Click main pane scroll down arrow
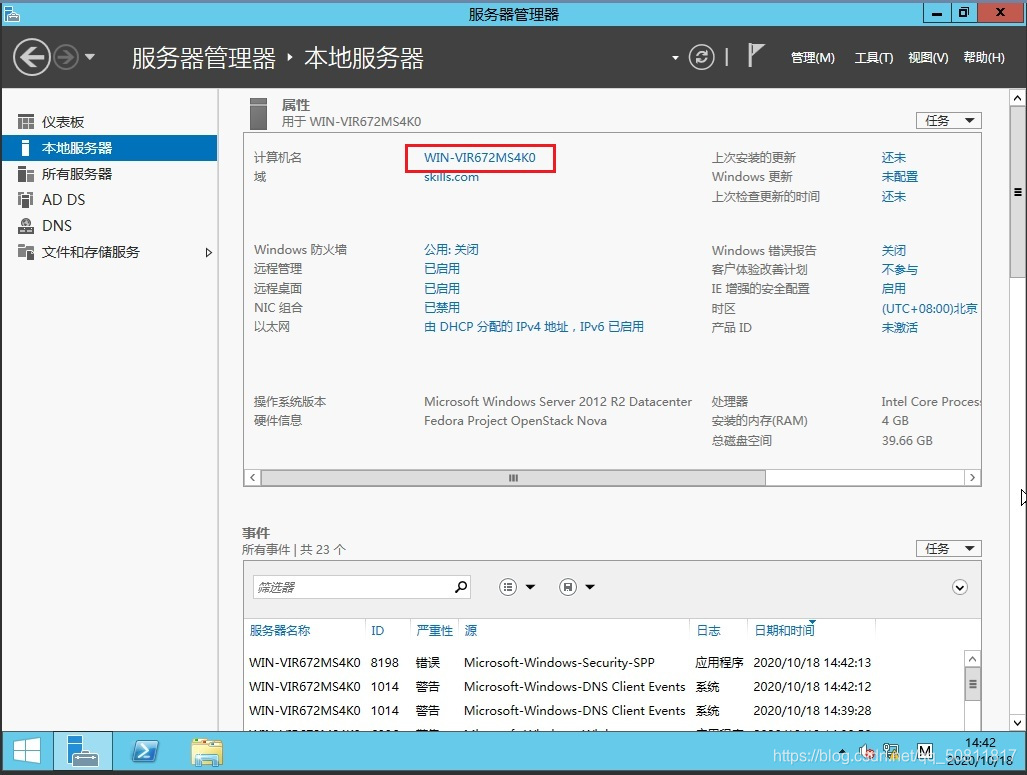The width and height of the screenshot is (1027, 775). tap(1017, 723)
